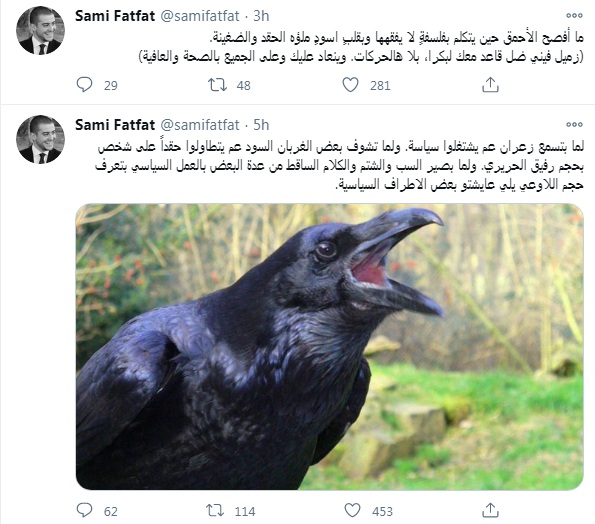595x524 pixels.
Task: Open the crow photo in full view
Action: pos(329,346)
